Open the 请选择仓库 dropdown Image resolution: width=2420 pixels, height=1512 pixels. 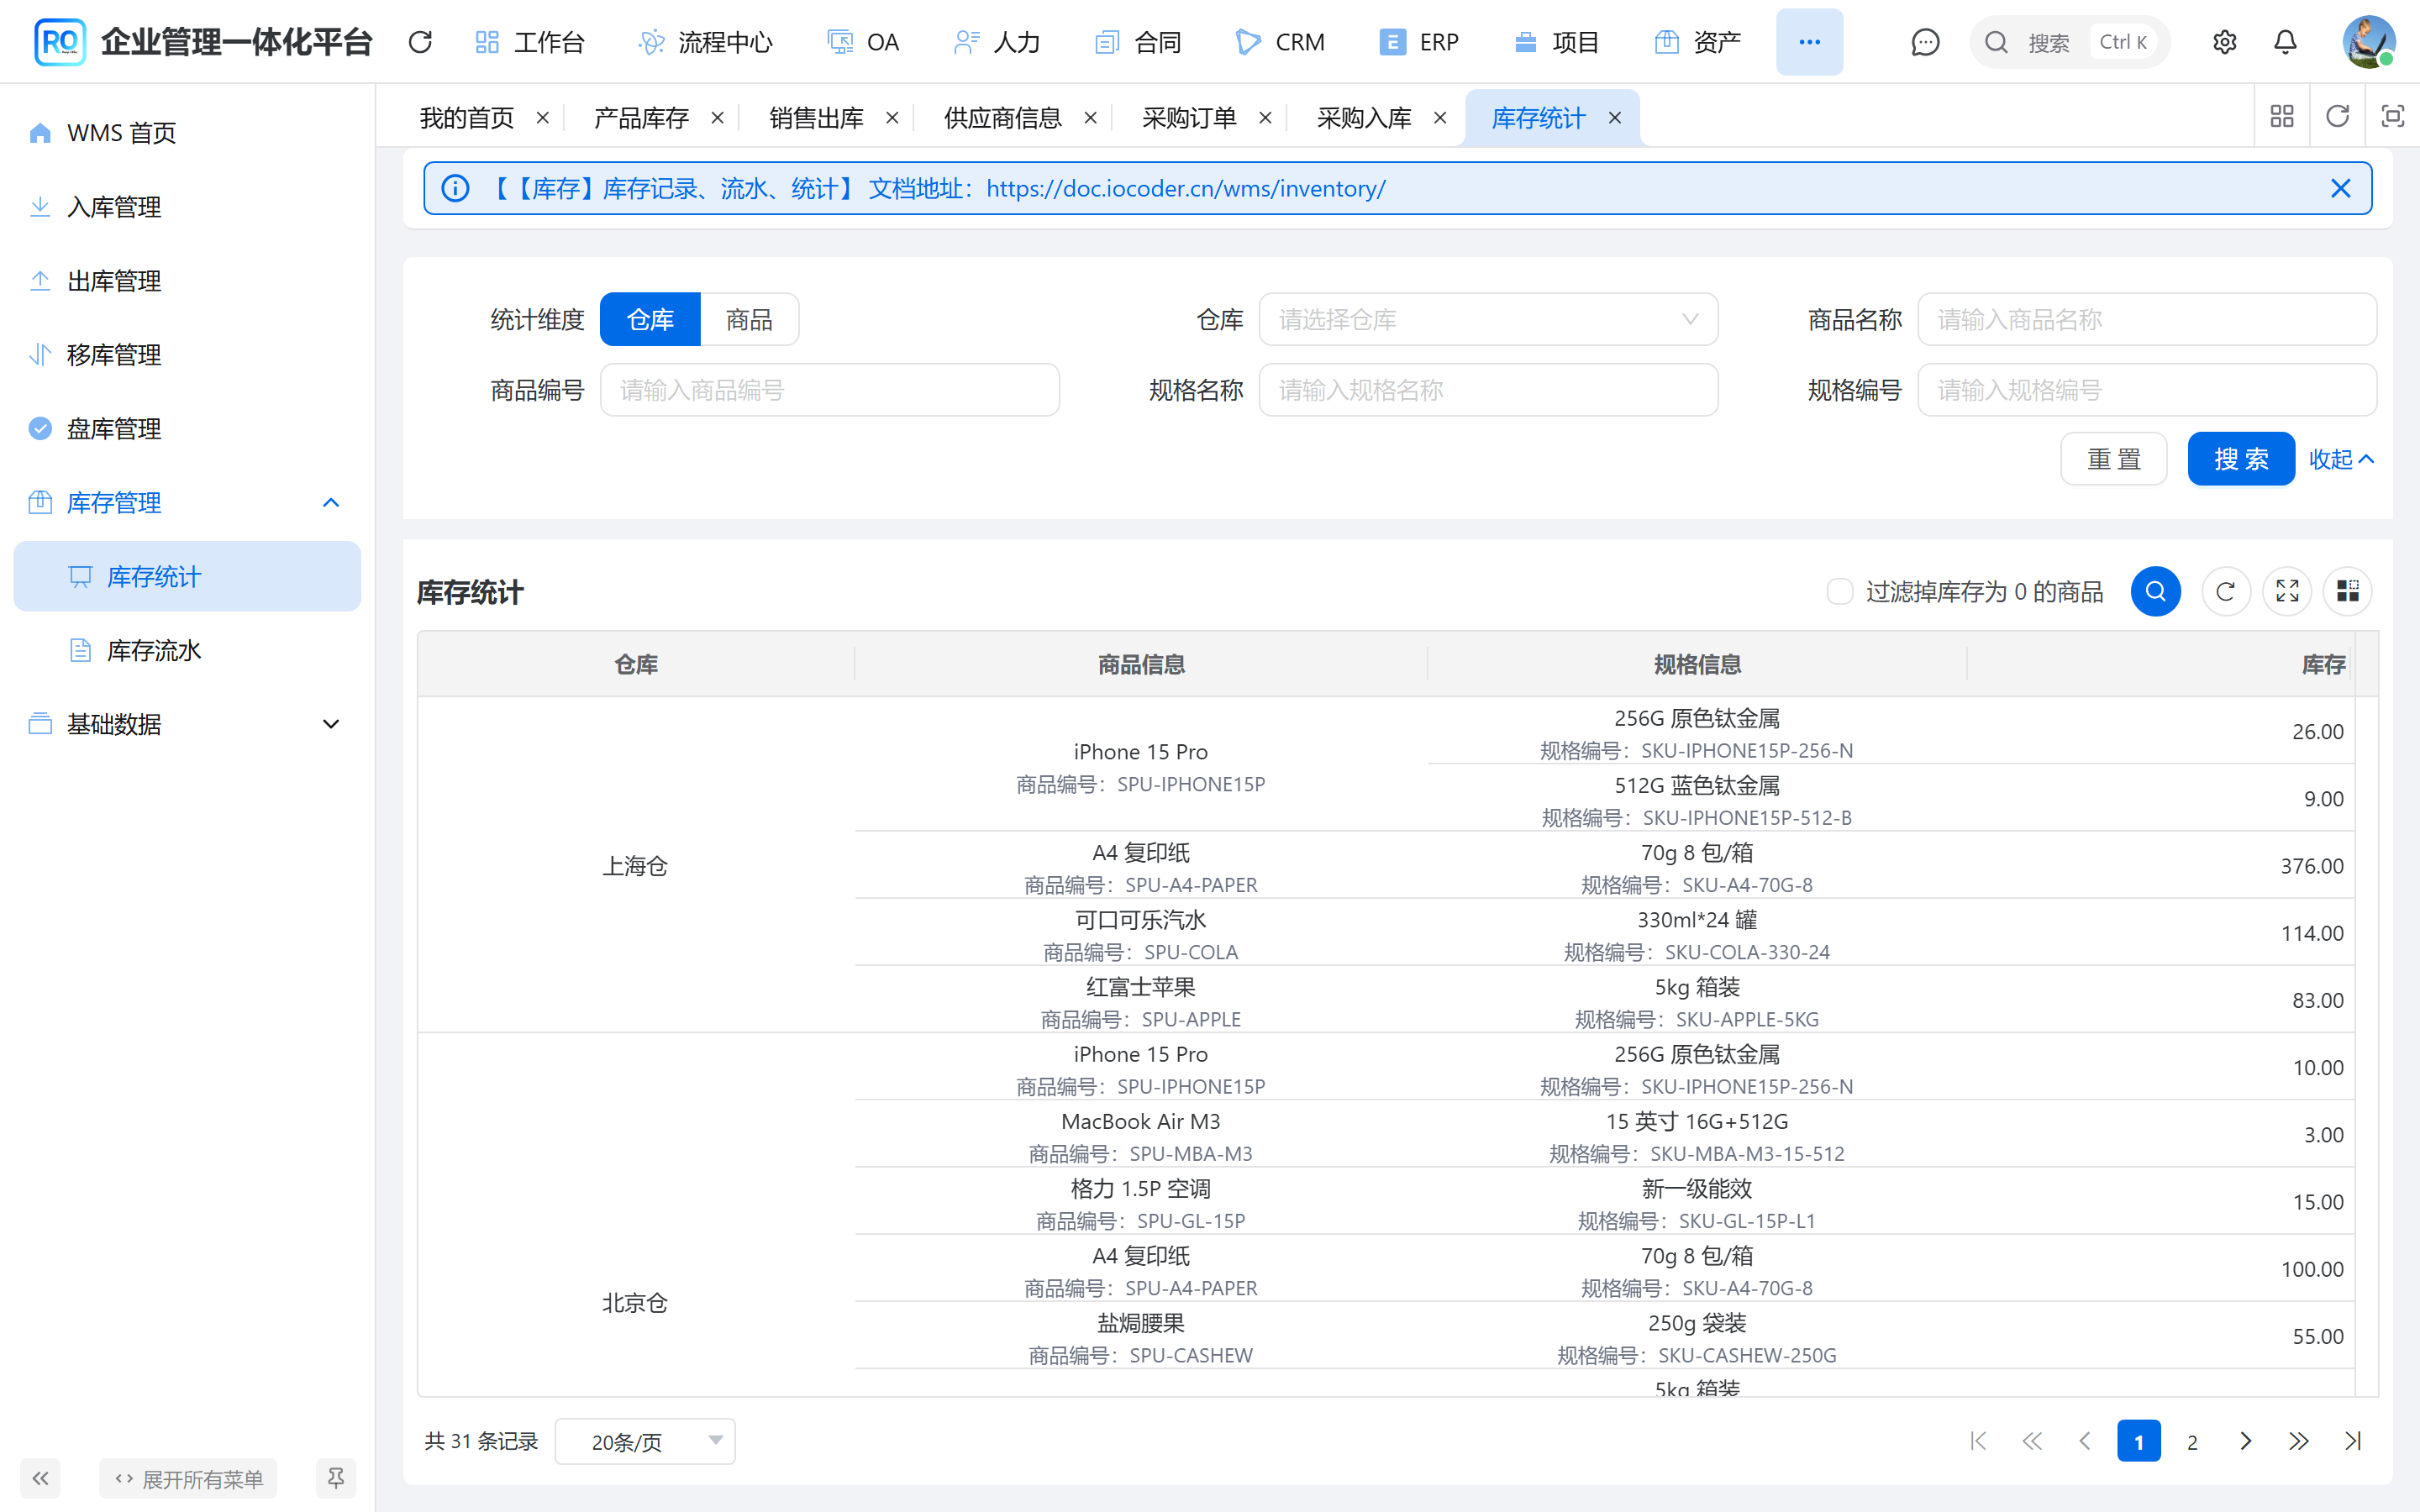pyautogui.click(x=1488, y=320)
